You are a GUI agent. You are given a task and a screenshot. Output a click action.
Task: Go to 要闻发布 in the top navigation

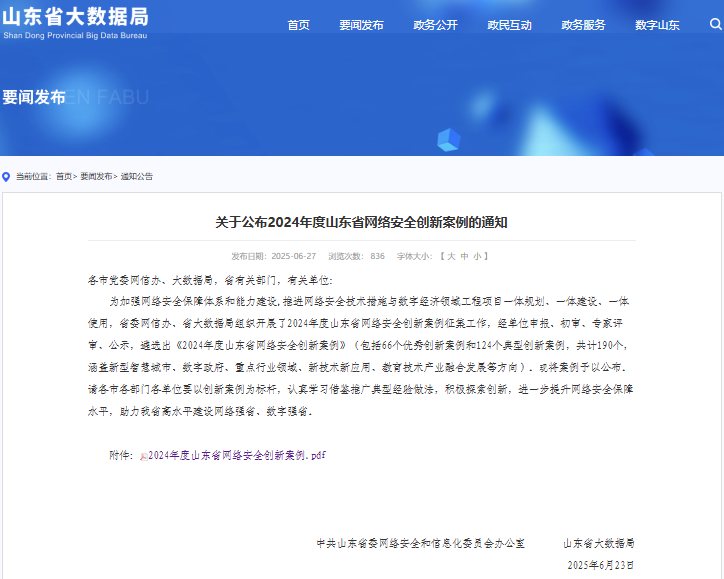[361, 25]
